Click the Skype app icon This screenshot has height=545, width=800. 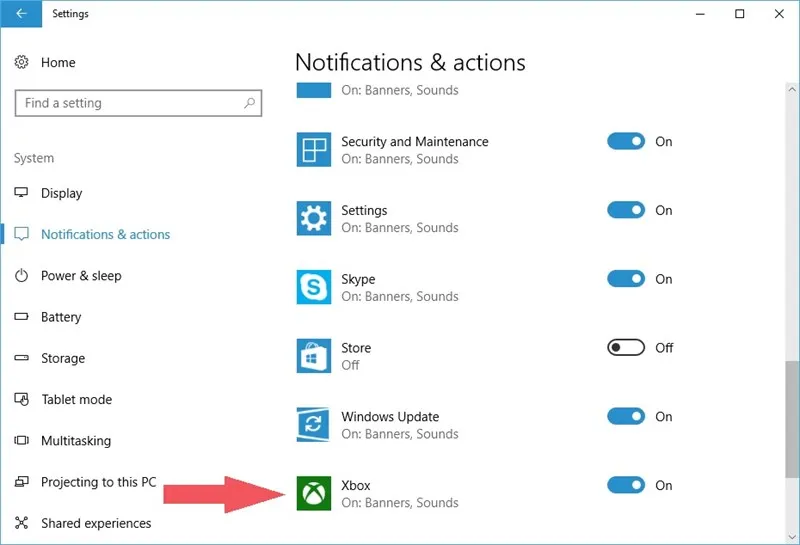pyautogui.click(x=313, y=287)
